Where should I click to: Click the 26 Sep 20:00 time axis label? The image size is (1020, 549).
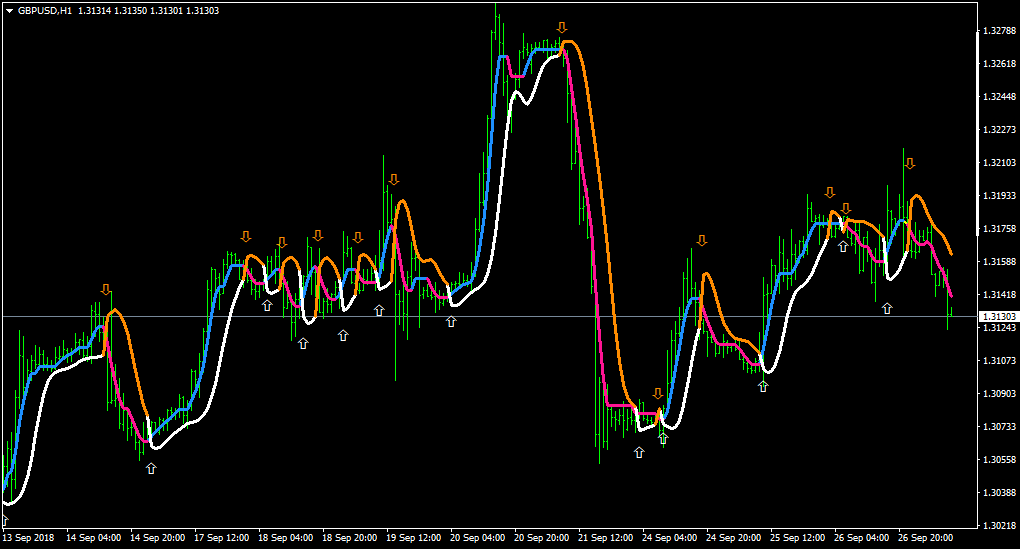[926, 538]
